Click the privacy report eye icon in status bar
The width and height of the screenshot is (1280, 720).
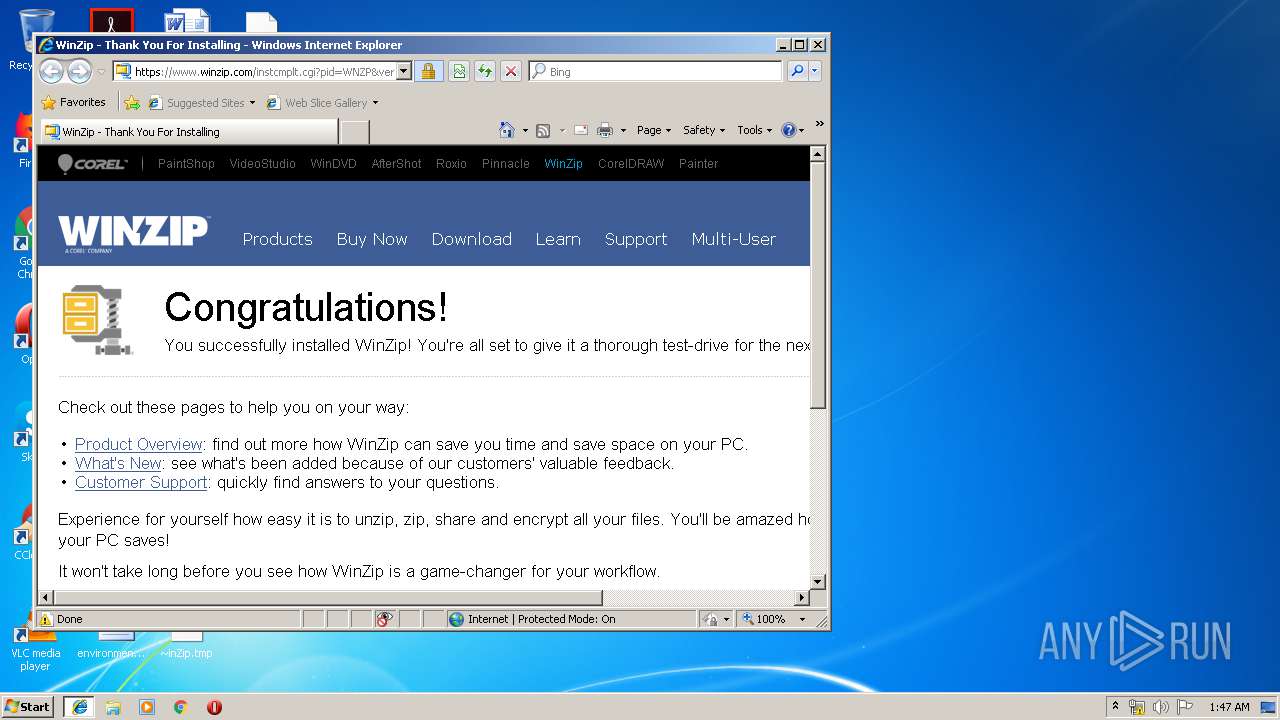pos(385,619)
